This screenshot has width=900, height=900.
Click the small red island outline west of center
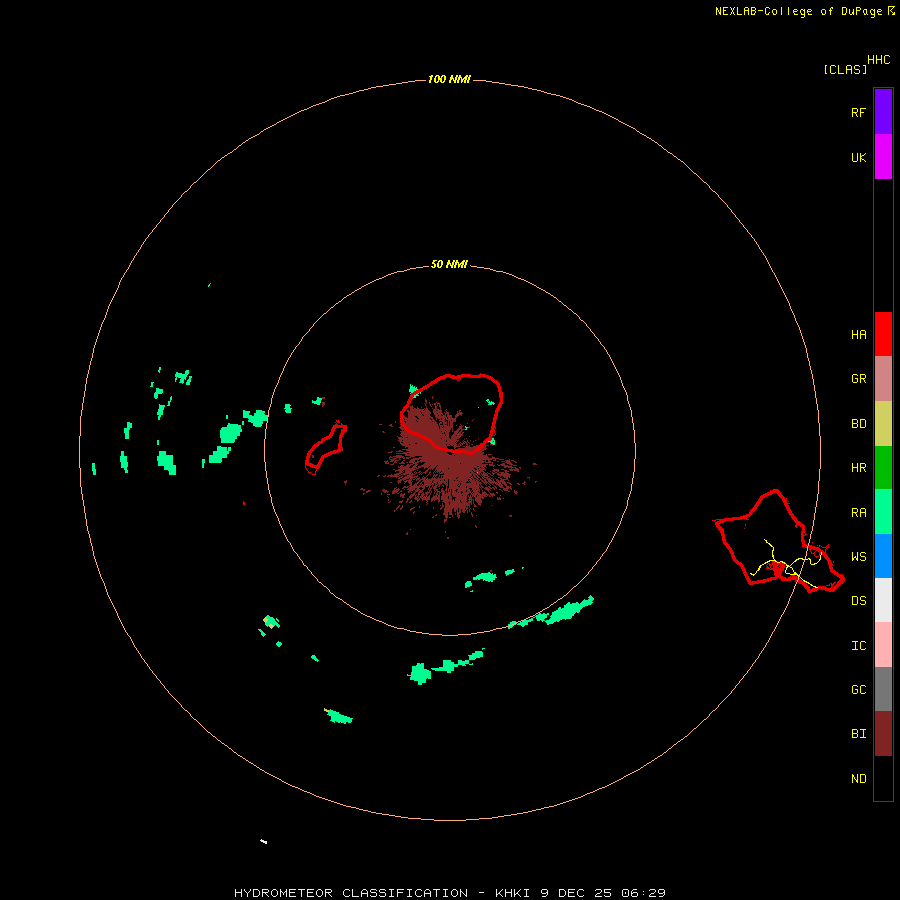click(326, 447)
